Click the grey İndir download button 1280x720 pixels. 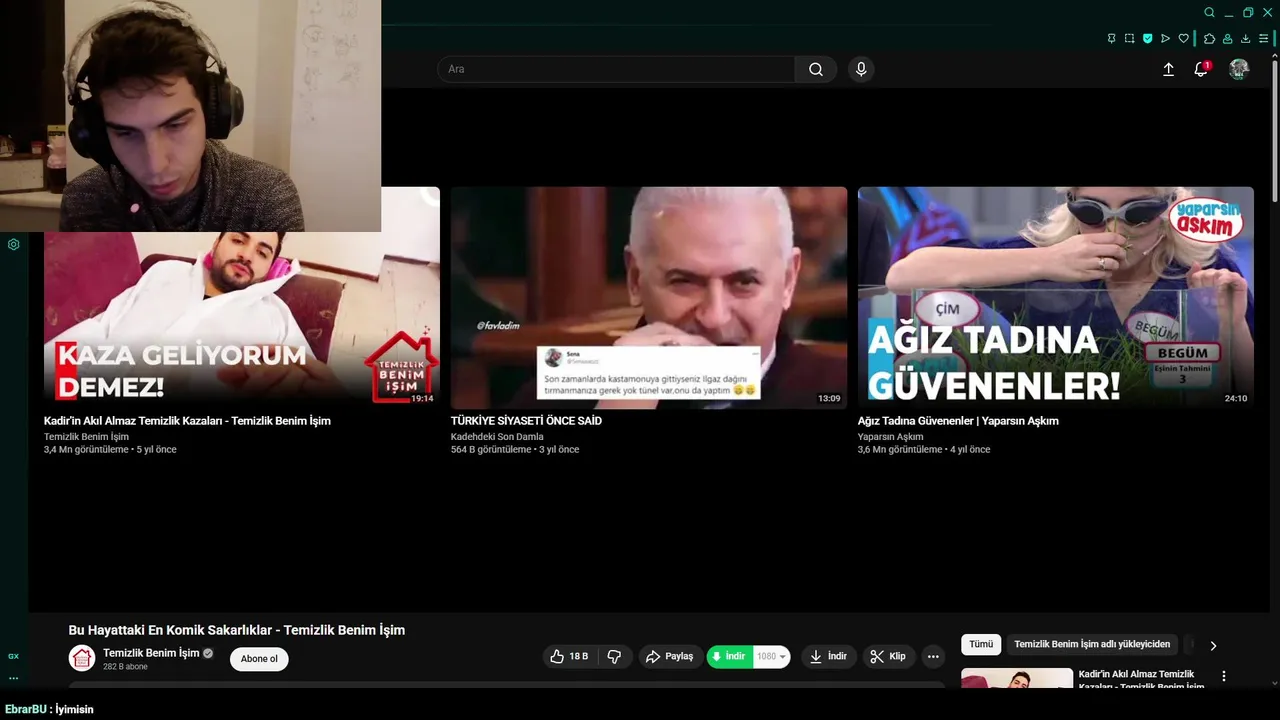(x=828, y=656)
